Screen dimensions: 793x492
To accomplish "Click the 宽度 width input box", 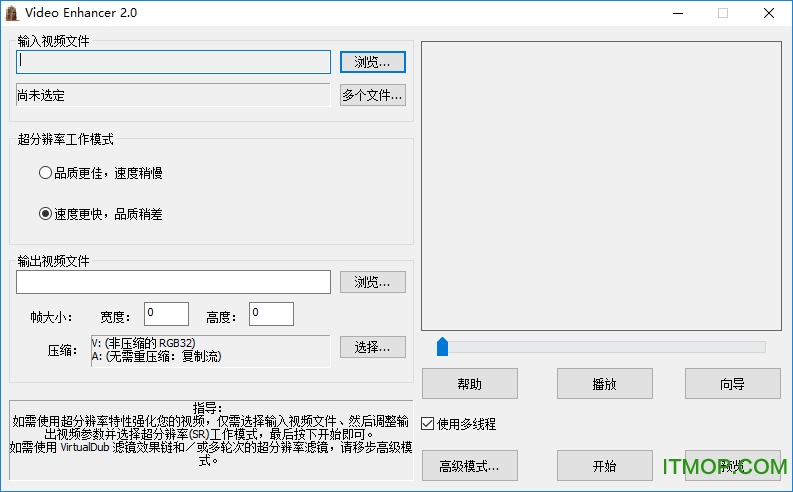I will (x=165, y=314).
